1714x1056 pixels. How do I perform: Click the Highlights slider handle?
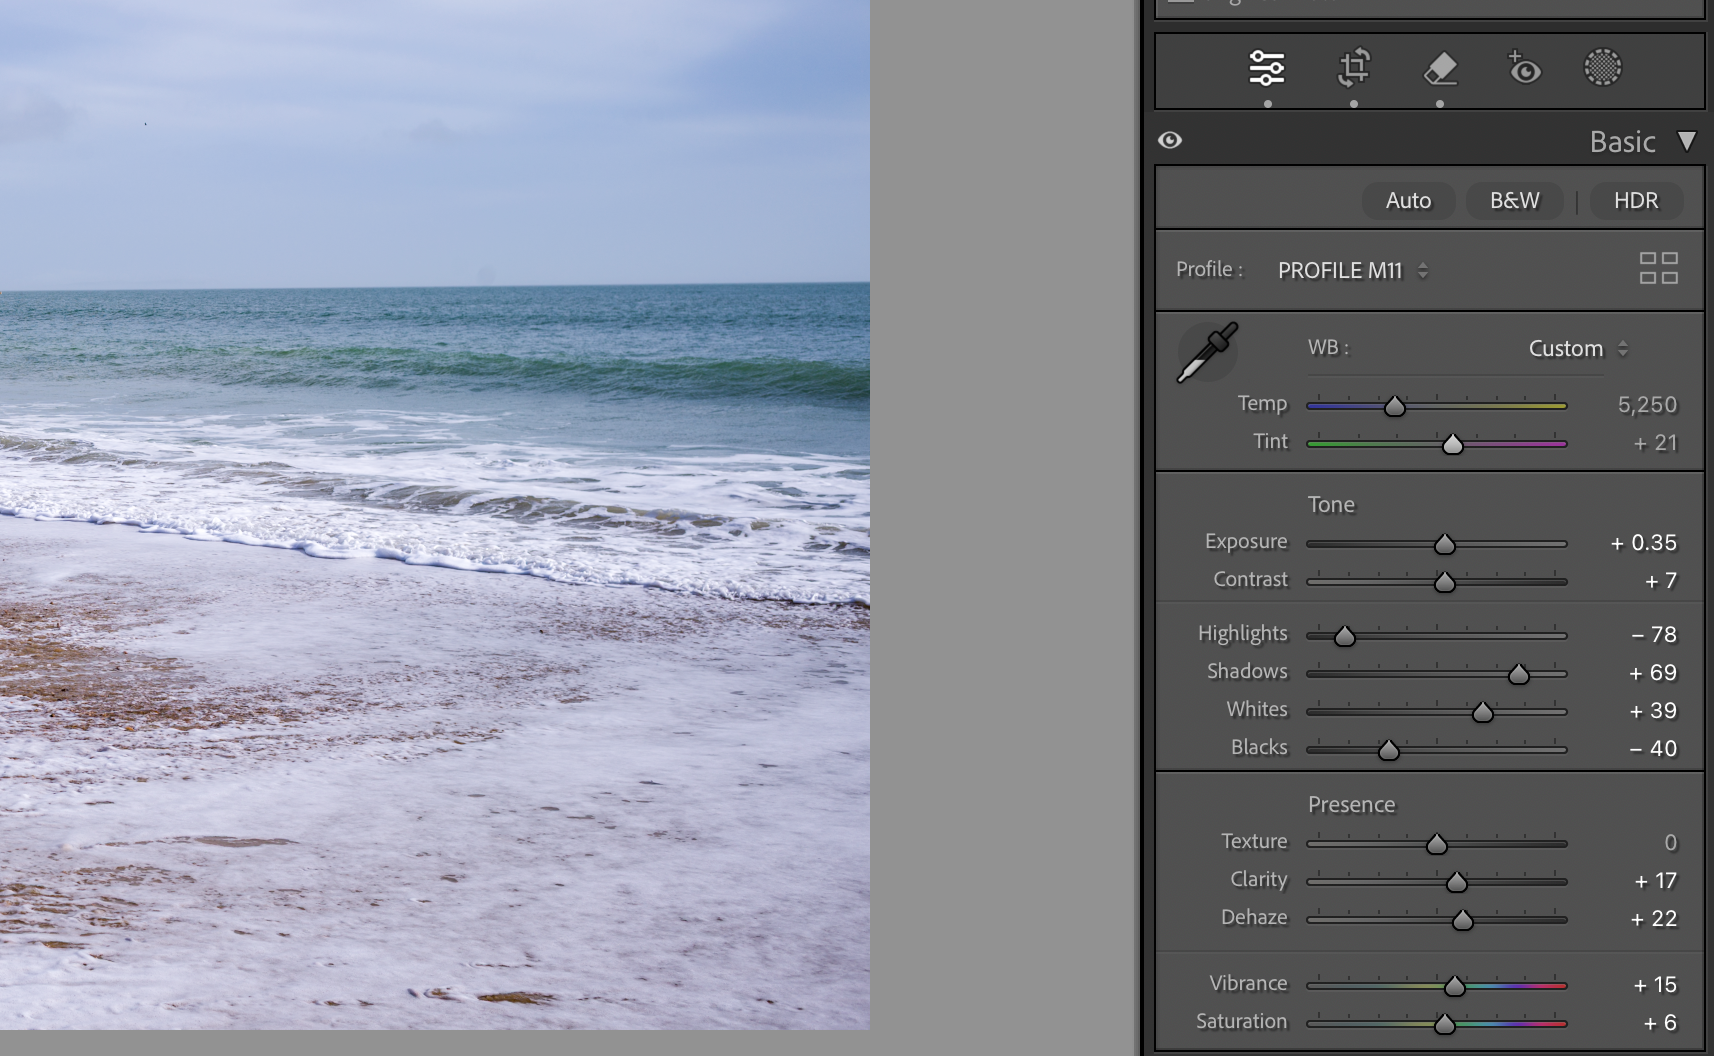pyautogui.click(x=1344, y=636)
